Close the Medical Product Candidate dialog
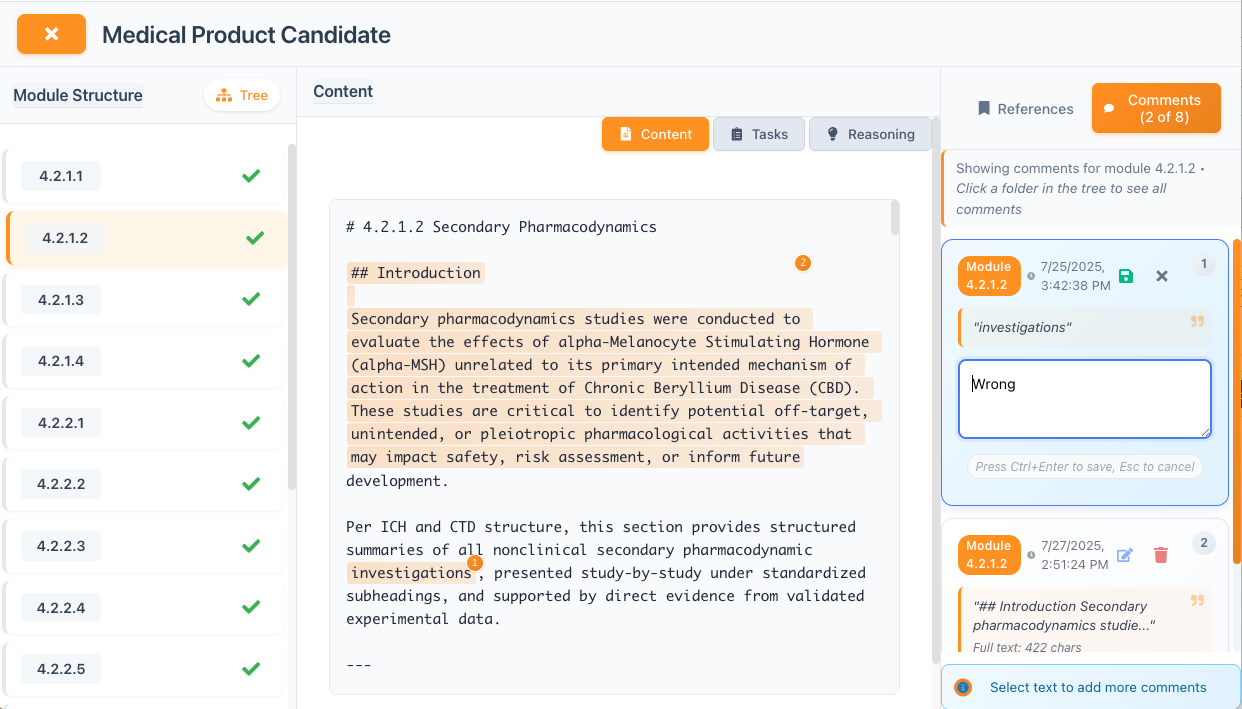1242x709 pixels. pyautogui.click(x=51, y=33)
